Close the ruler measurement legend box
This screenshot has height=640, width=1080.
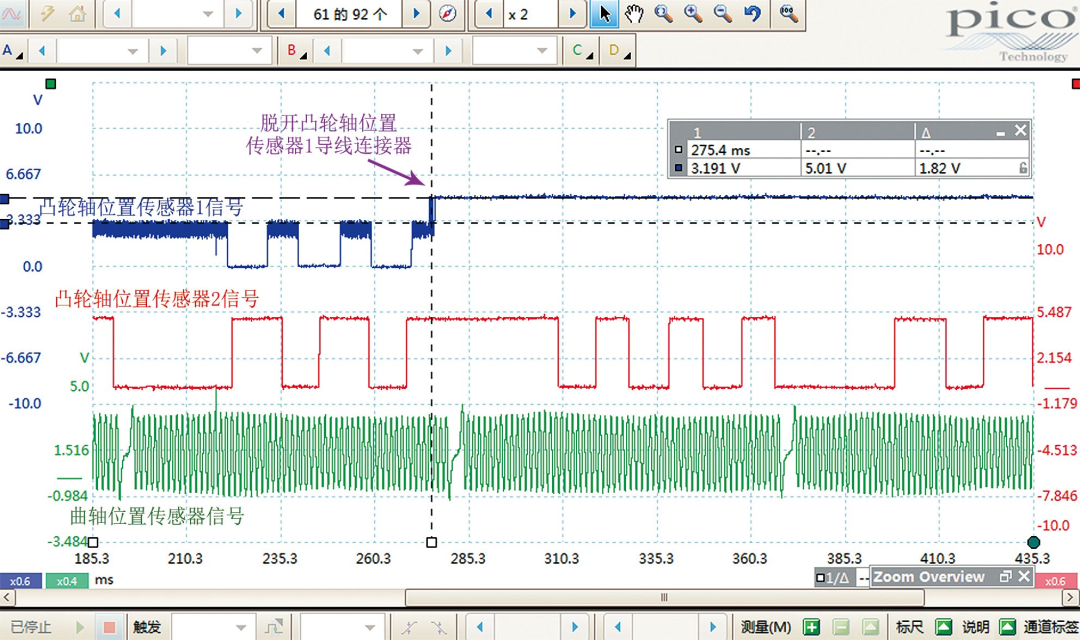pos(1021,130)
